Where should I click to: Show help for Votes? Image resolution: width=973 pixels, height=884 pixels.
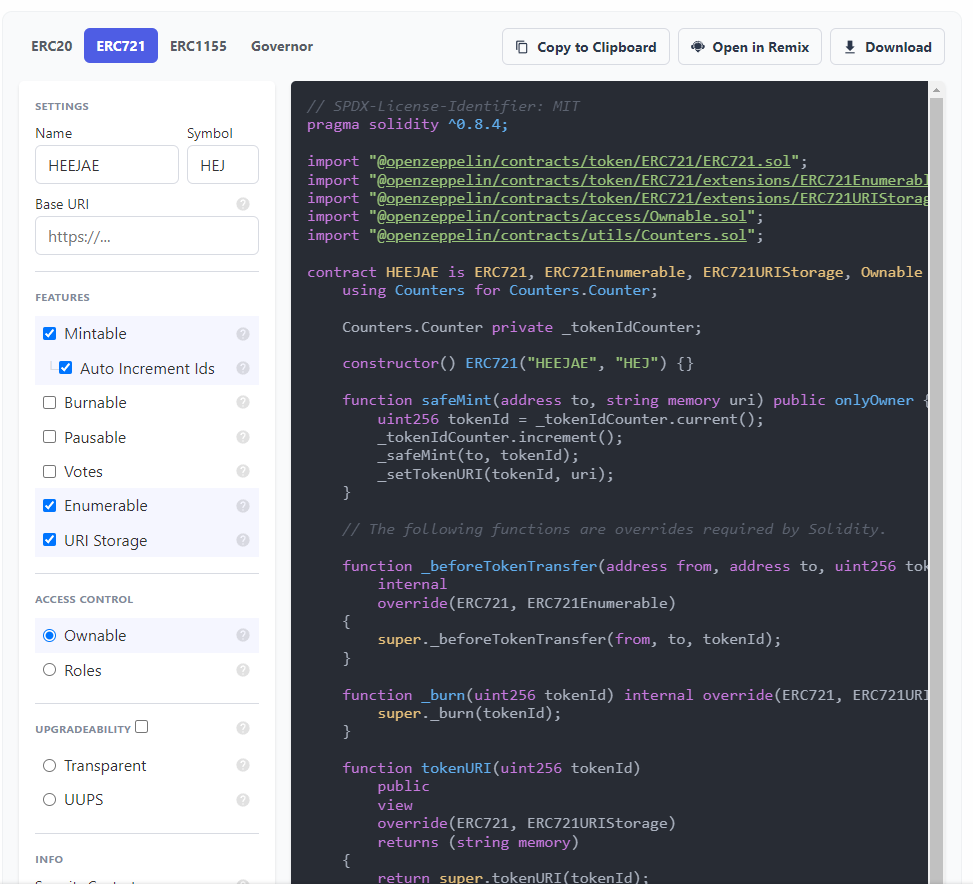[x=243, y=471]
